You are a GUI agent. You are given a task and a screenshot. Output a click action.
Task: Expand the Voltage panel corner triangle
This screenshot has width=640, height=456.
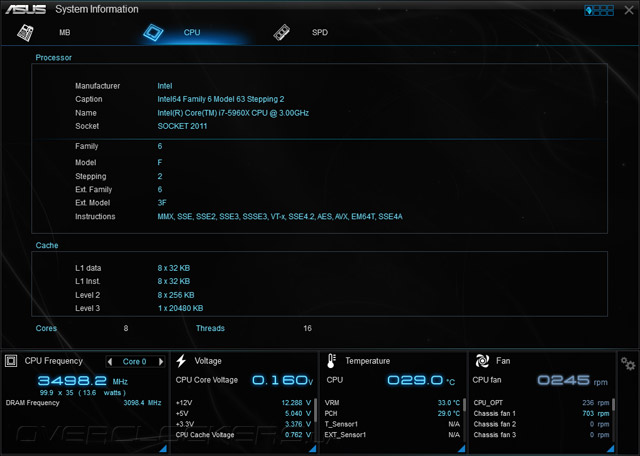pos(313,449)
